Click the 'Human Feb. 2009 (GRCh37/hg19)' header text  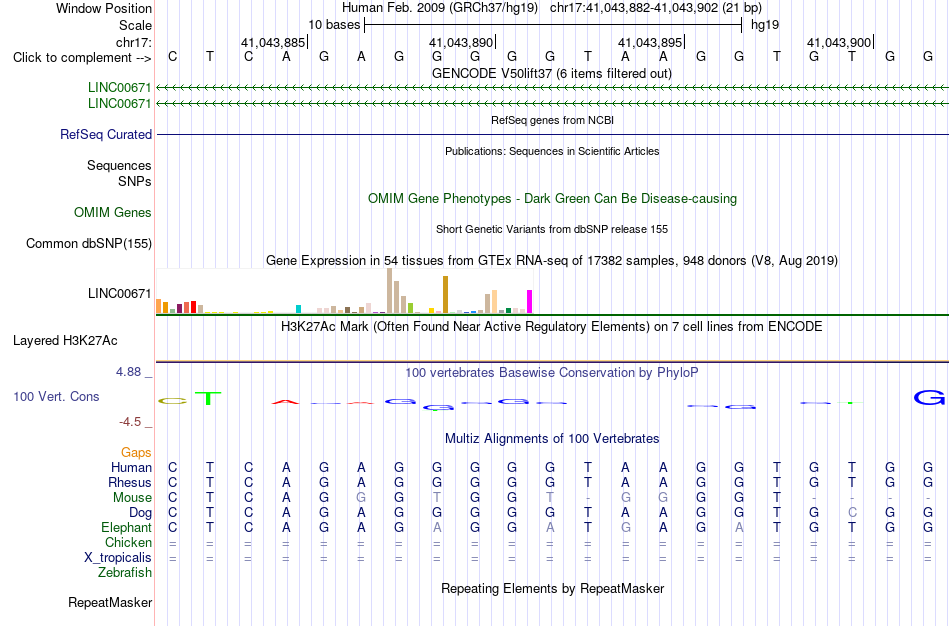point(440,8)
